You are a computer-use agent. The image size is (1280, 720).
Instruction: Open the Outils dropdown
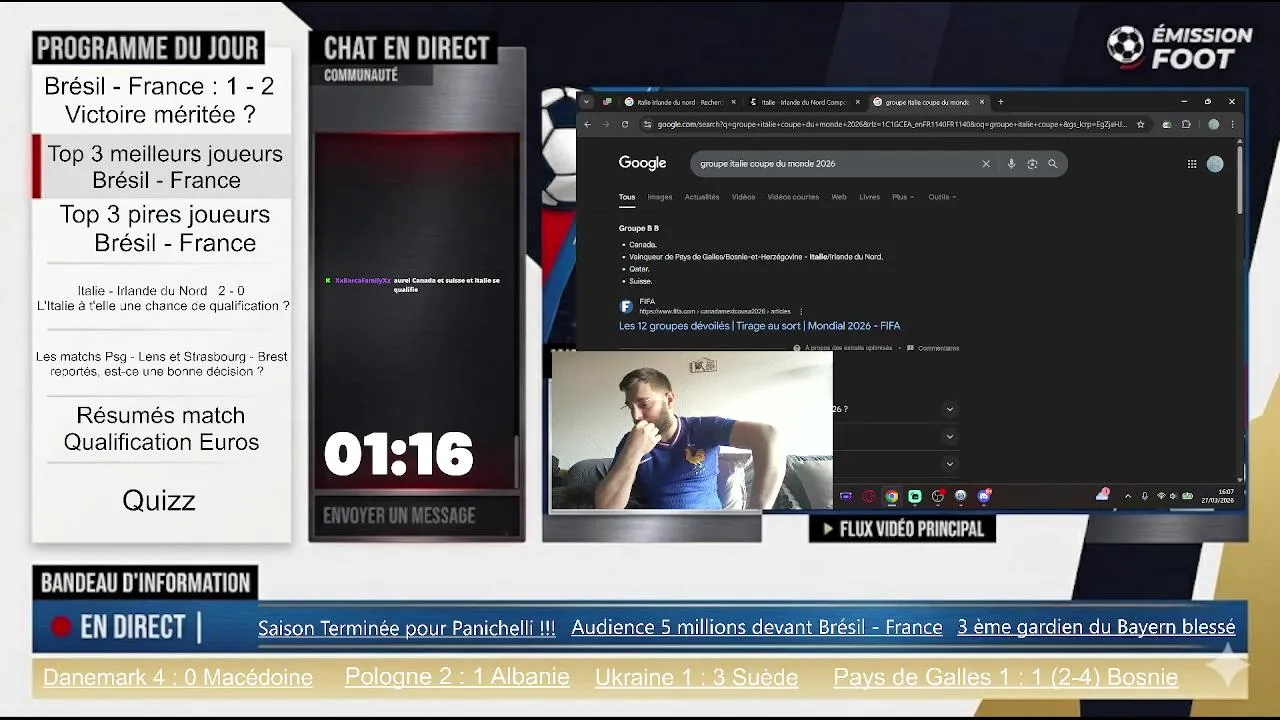(942, 197)
